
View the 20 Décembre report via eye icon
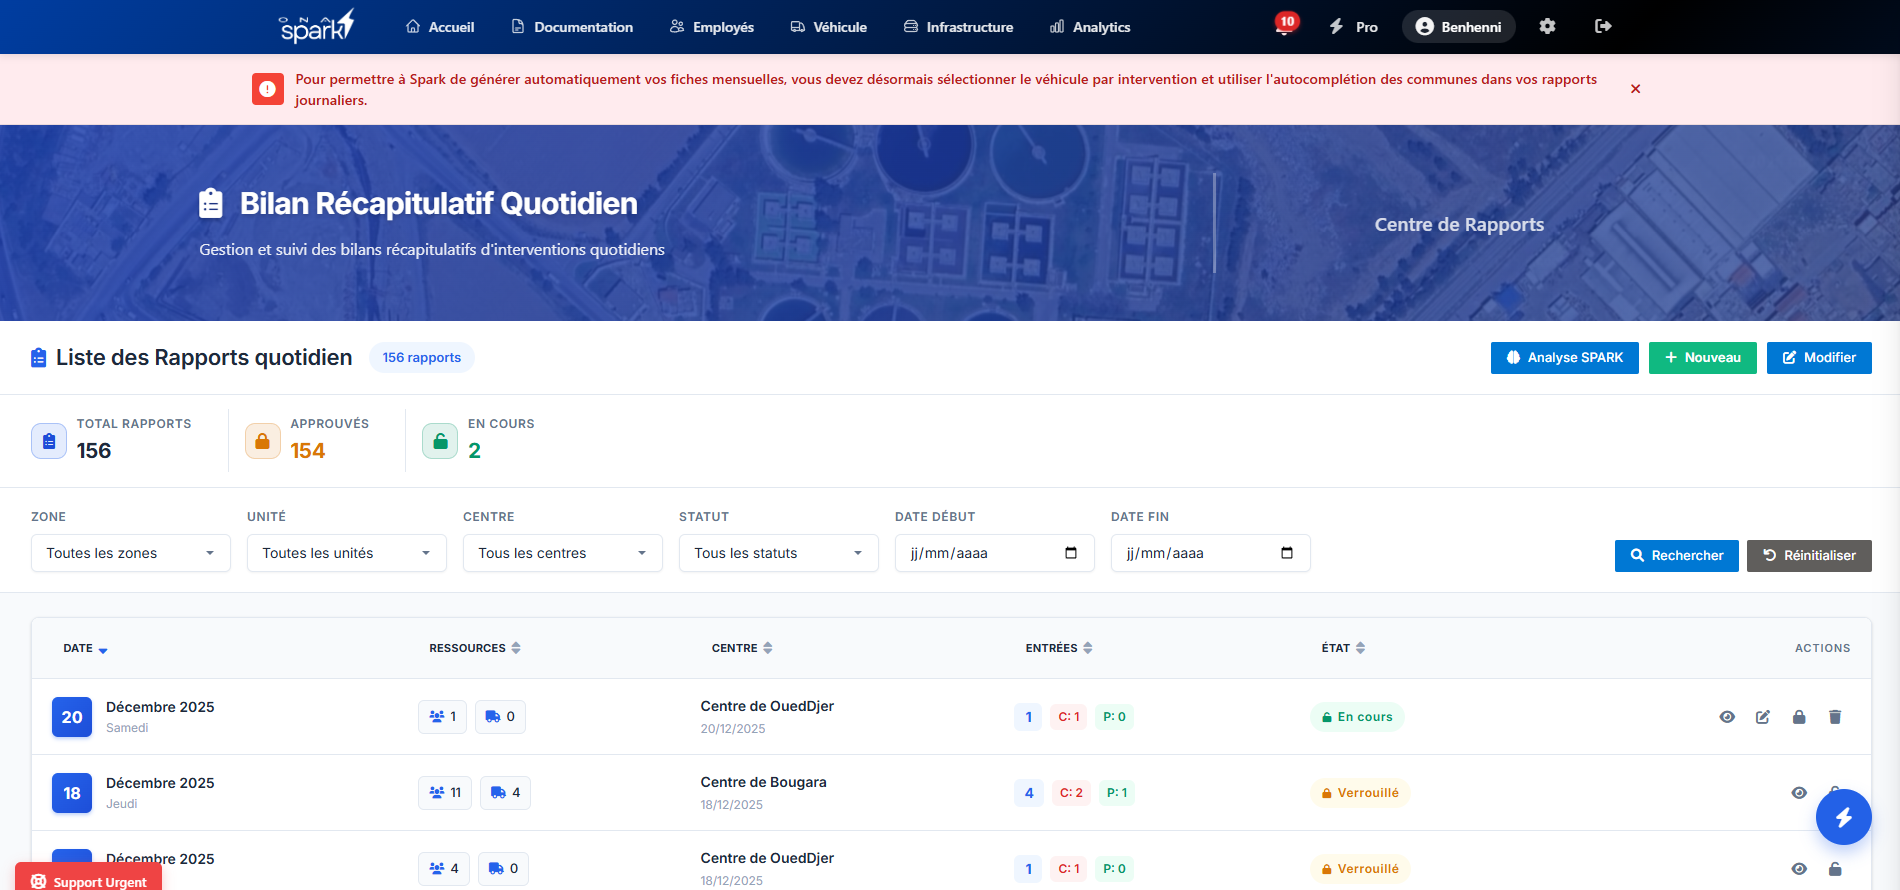(x=1727, y=717)
